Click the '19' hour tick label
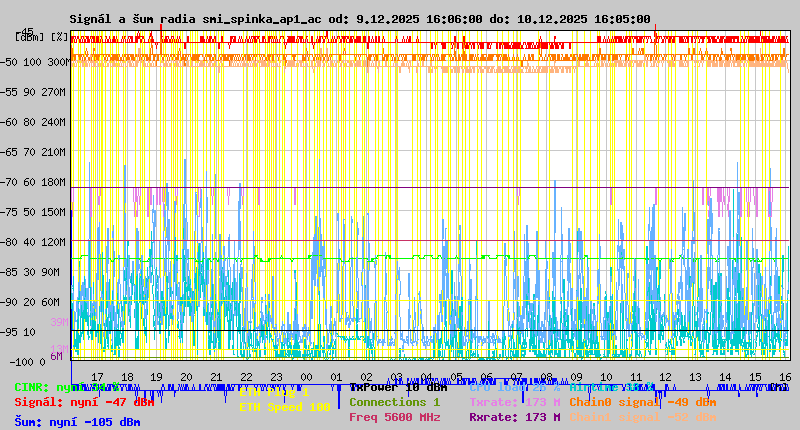The height and width of the screenshot is (430, 800). (x=157, y=377)
